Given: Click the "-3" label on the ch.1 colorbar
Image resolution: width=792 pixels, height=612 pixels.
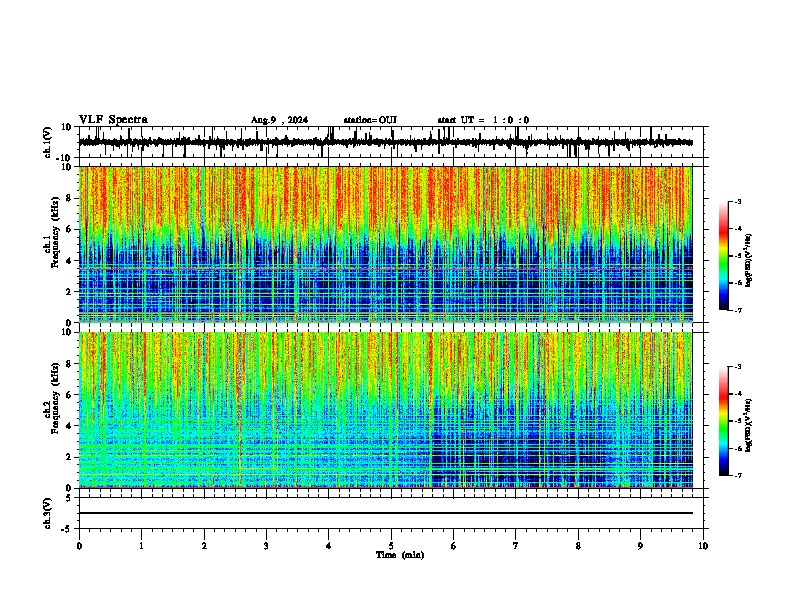Looking at the screenshot, I should [x=738, y=201].
